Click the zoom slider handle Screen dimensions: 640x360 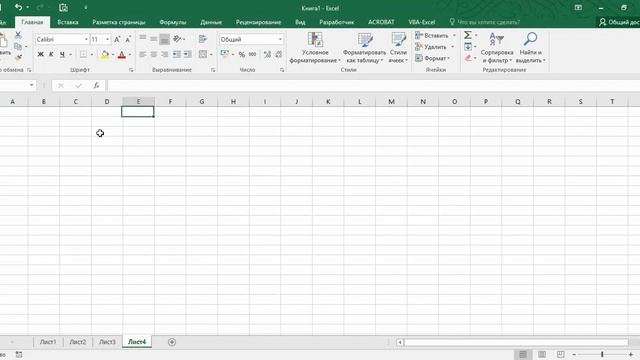[602, 354]
